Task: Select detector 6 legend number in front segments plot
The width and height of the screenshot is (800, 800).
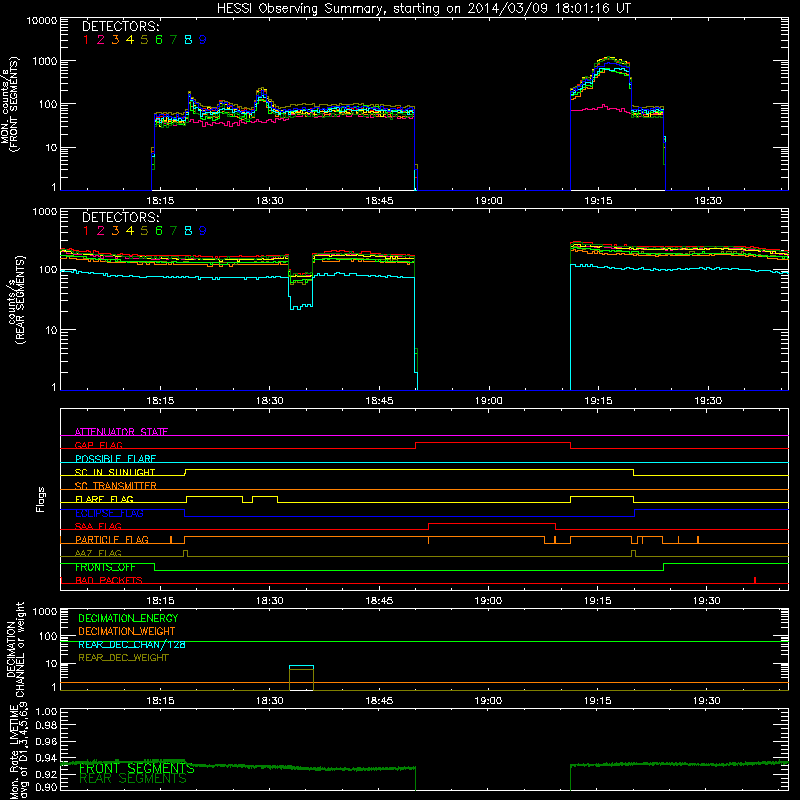Action: (x=159, y=40)
